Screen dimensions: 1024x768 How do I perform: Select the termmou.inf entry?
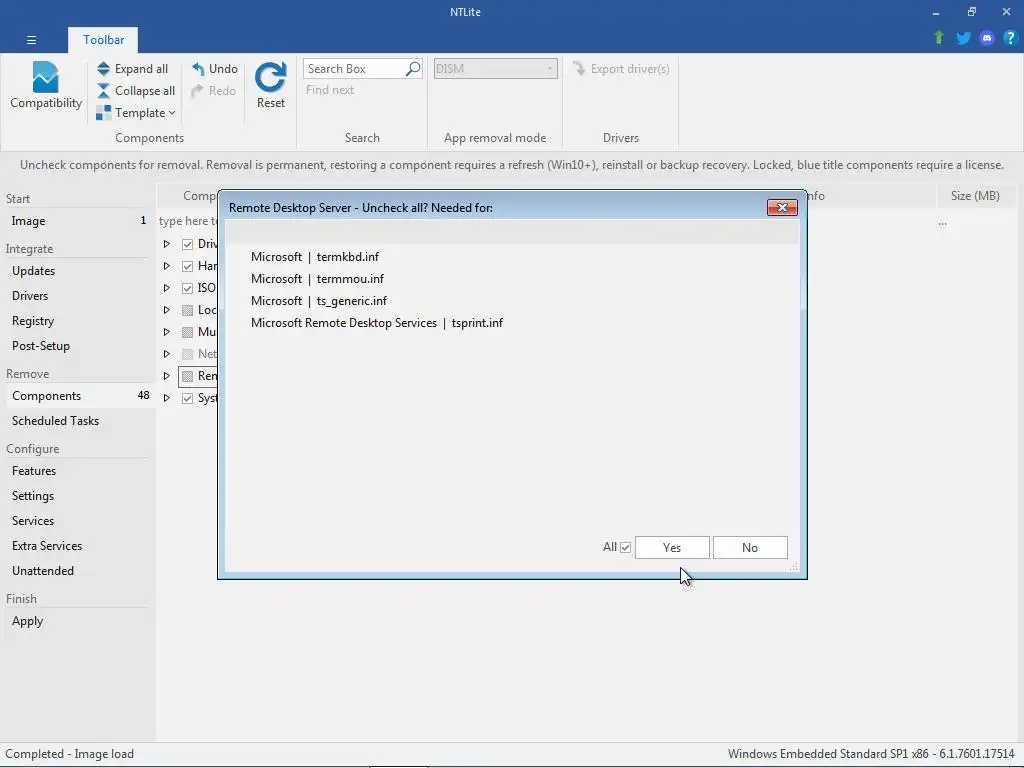[317, 279]
